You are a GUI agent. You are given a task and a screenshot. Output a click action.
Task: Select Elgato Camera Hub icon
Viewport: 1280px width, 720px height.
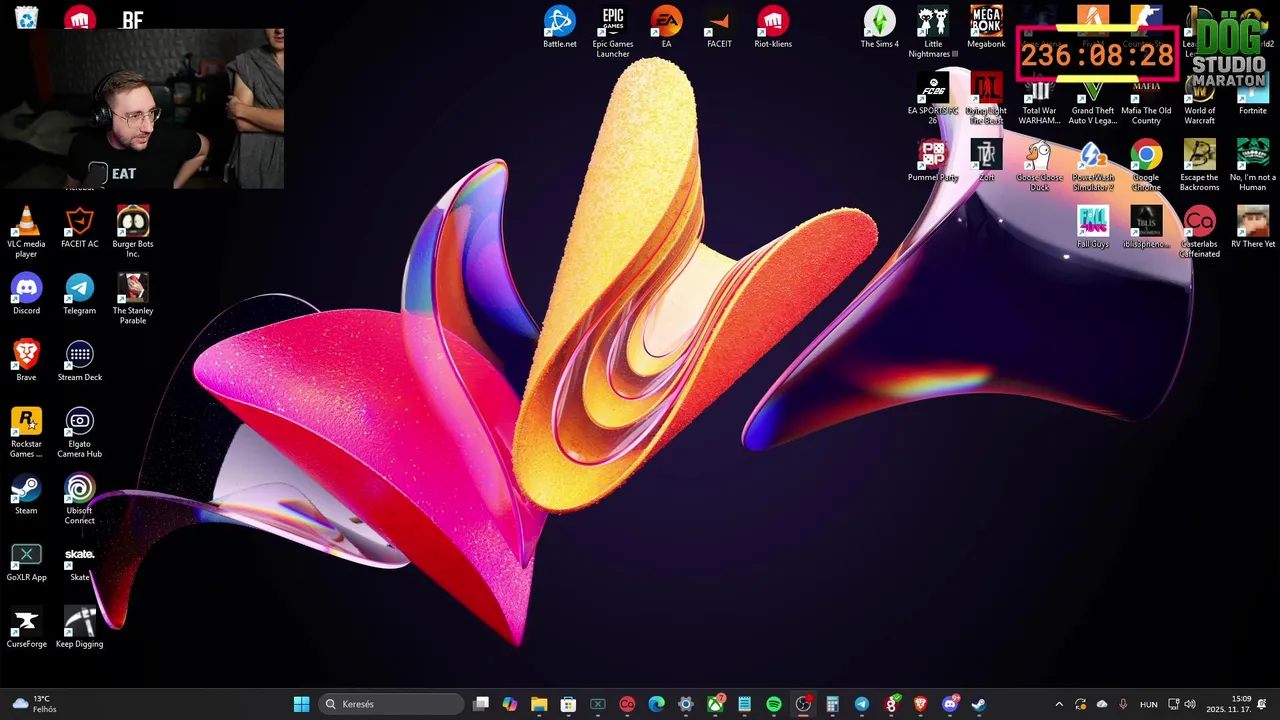point(79,433)
